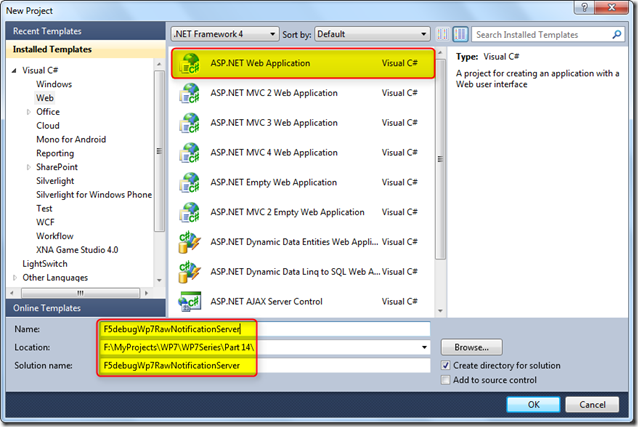The height and width of the screenshot is (427, 638).
Task: Click the ASP.NET Web Application template icon
Action: (x=190, y=64)
